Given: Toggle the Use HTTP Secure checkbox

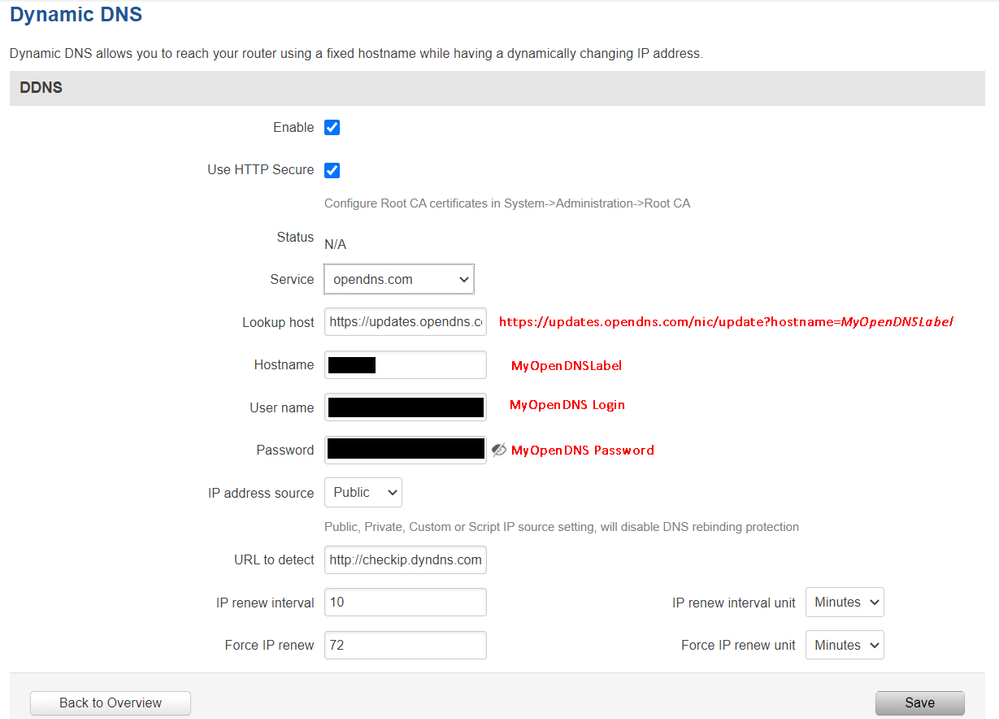Looking at the screenshot, I should point(332,170).
